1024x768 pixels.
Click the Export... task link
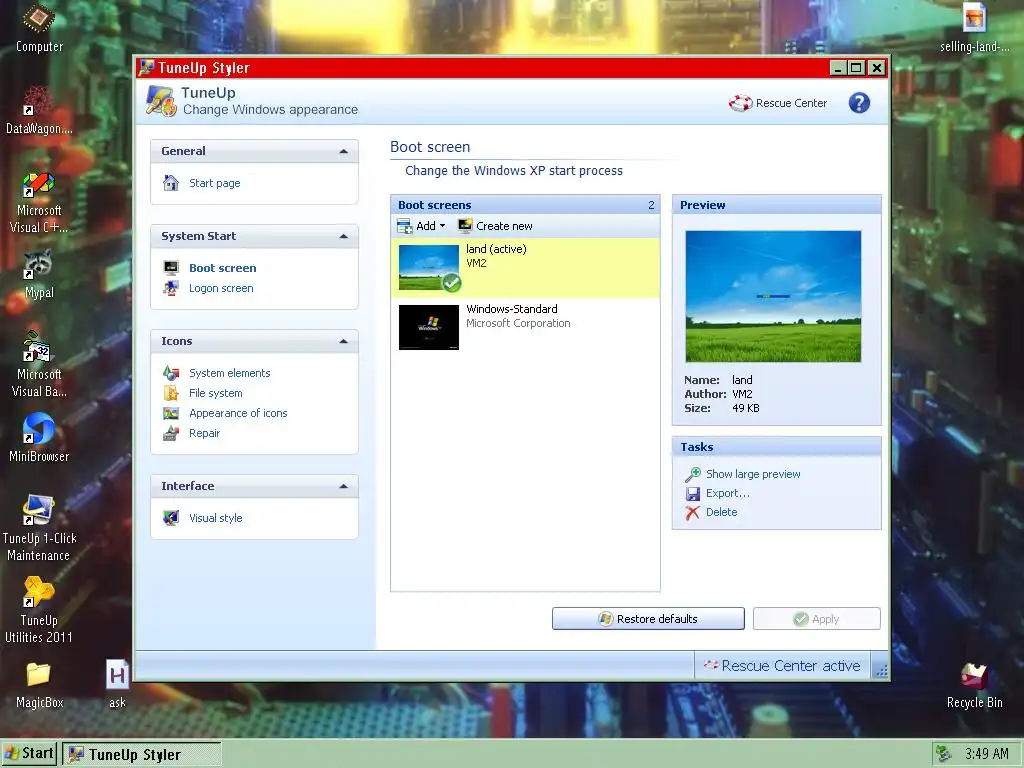[x=728, y=494]
